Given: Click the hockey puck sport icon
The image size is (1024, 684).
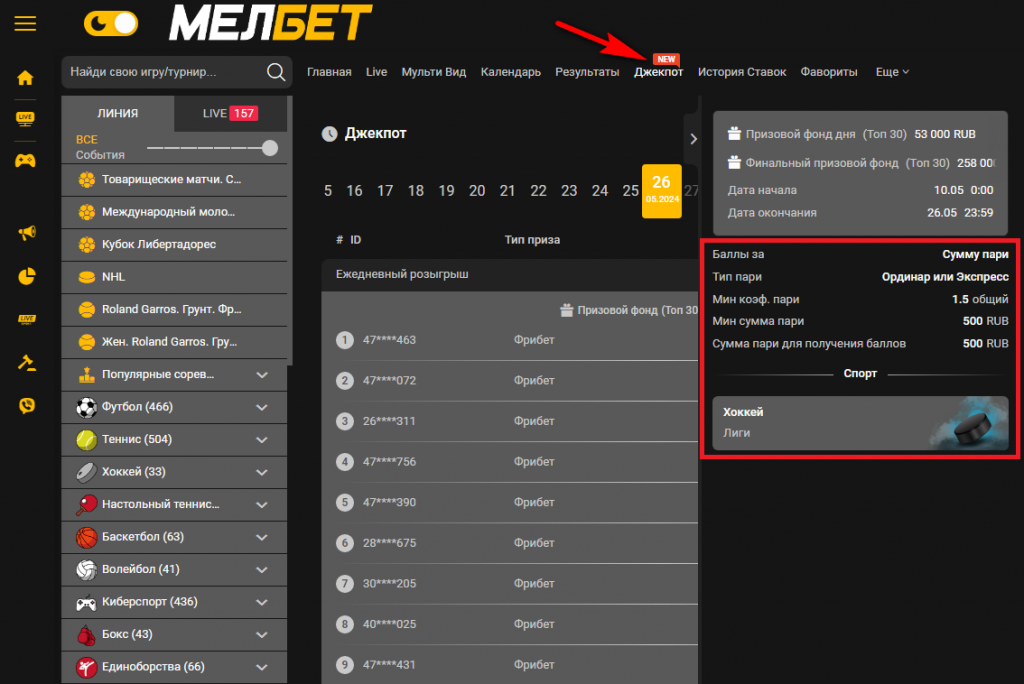Looking at the screenshot, I should pos(86,472).
